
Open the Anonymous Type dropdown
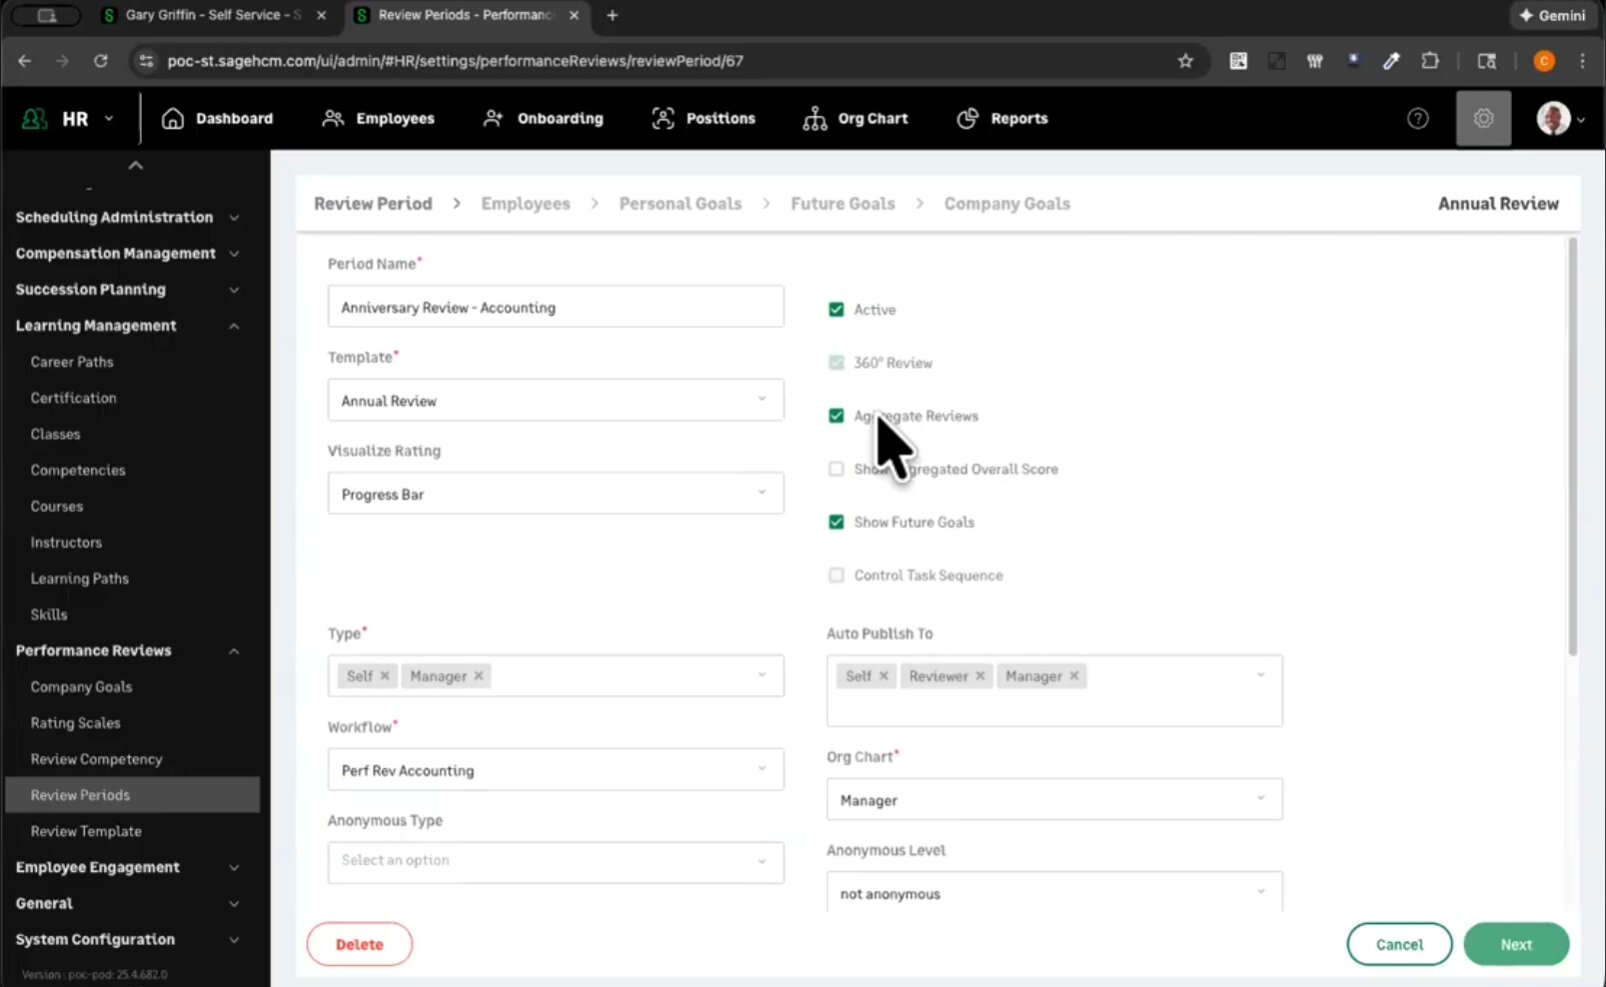(x=556, y=861)
